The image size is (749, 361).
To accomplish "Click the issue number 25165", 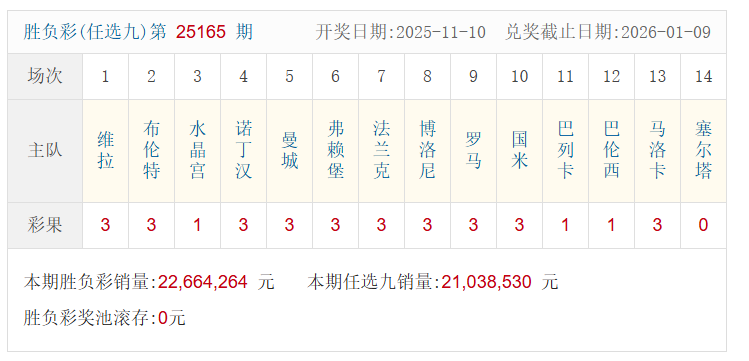I will click(x=201, y=32).
